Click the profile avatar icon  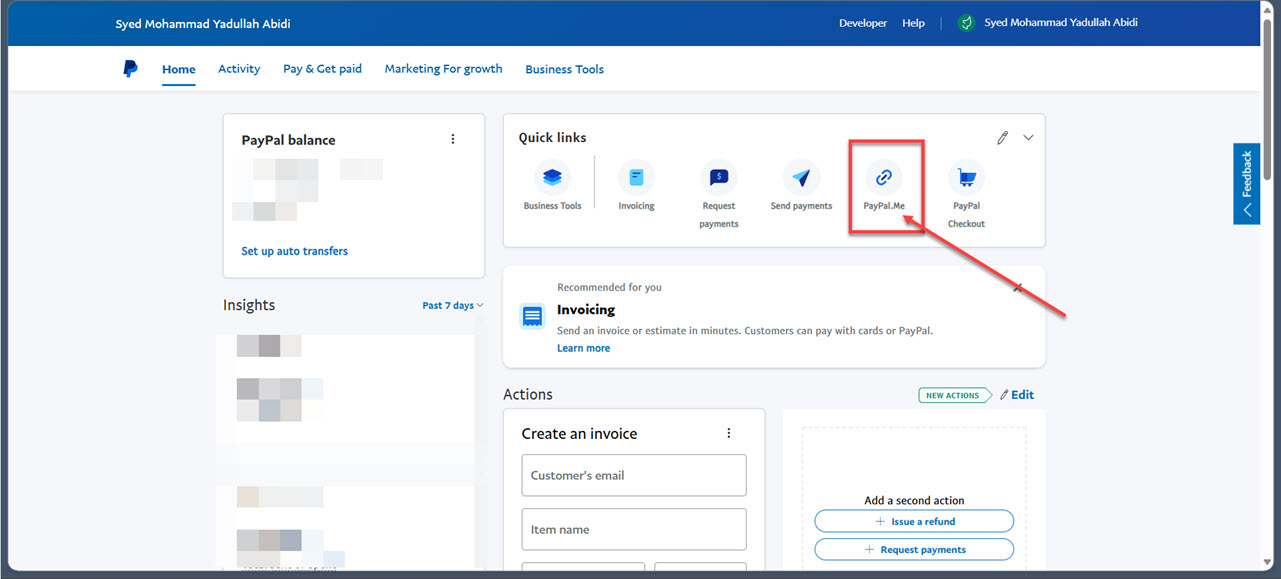(966, 23)
